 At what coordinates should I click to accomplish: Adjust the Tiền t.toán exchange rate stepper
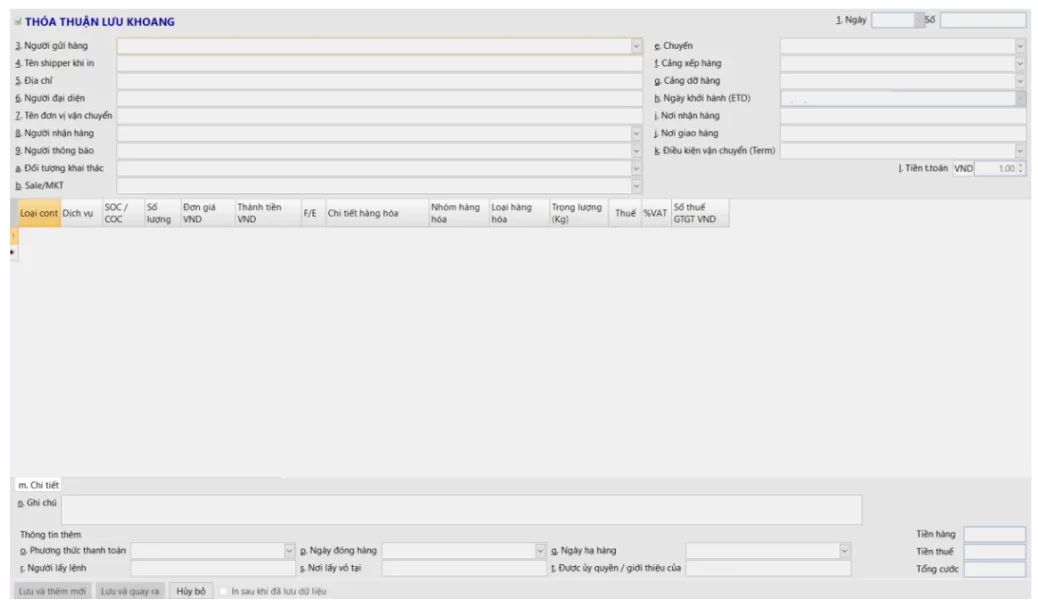coord(1020,169)
